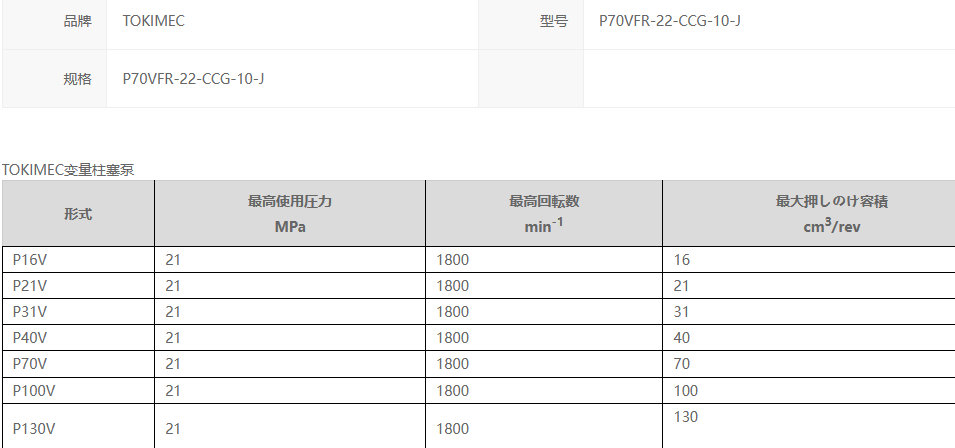955x448 pixels.
Task: Click the 最大押しのけ容積 column header
Action: tap(832, 213)
